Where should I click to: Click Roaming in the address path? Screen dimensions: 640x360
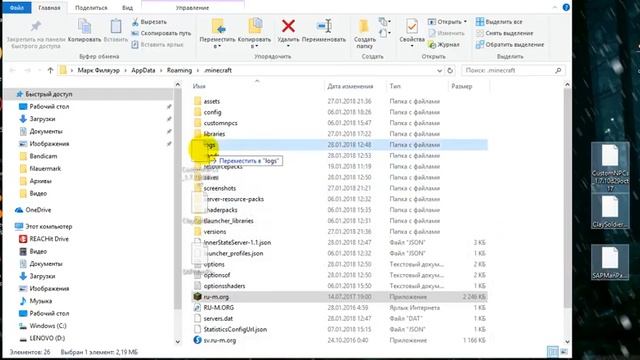click(x=179, y=70)
